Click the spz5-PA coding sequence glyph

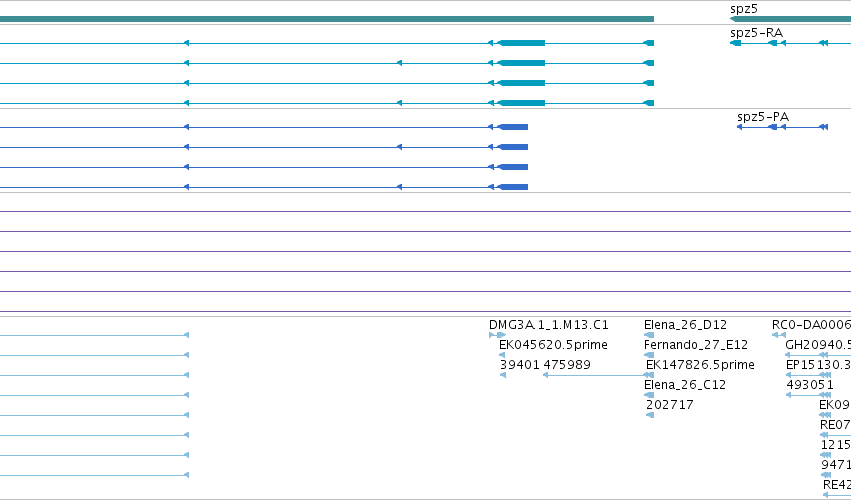[782, 127]
